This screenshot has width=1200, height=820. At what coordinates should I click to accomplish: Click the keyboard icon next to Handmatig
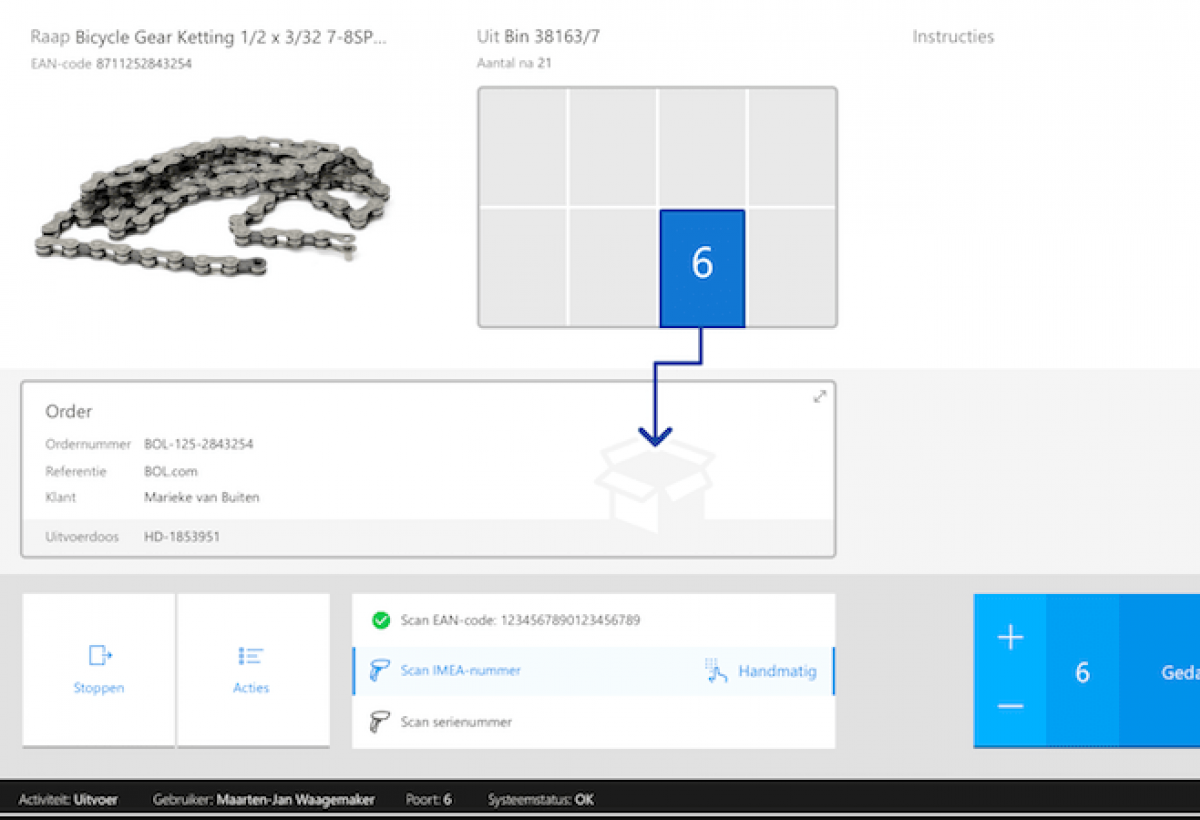click(714, 670)
